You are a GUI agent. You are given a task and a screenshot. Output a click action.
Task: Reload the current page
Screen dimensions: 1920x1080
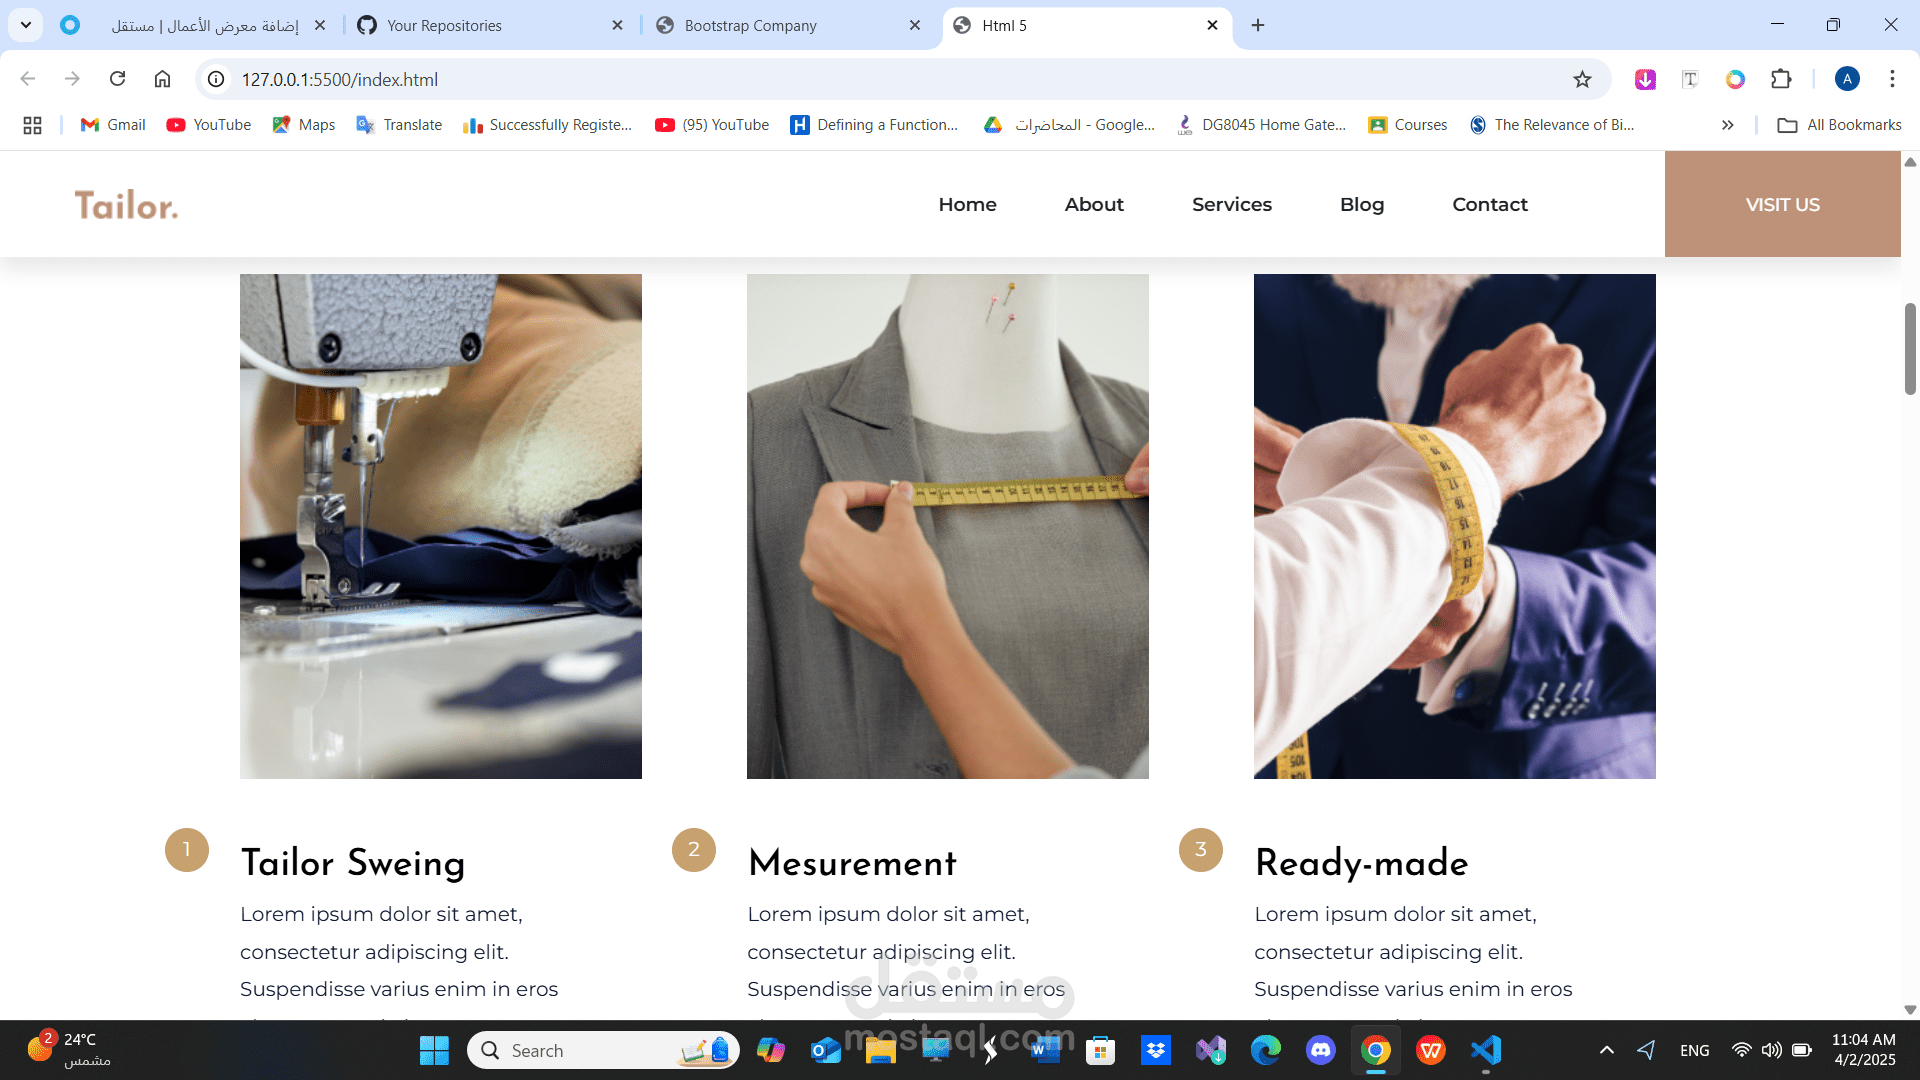tap(117, 79)
